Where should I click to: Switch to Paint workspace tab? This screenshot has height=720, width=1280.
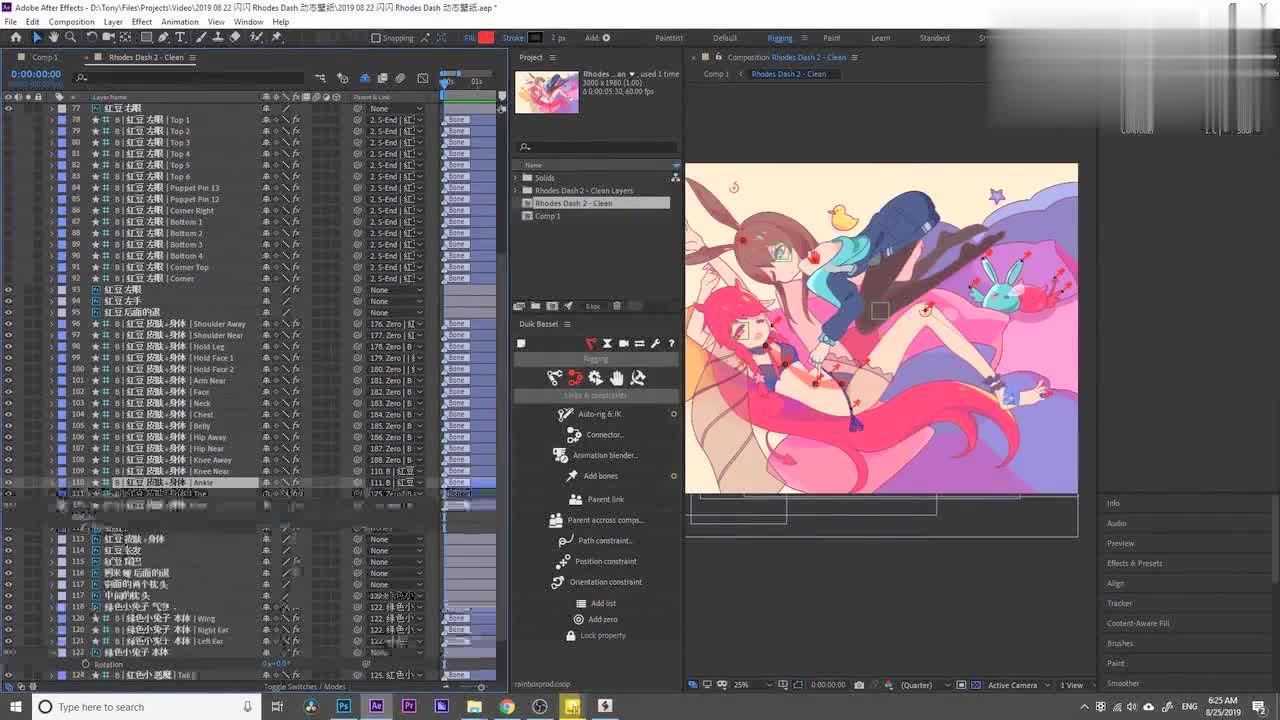(832, 38)
